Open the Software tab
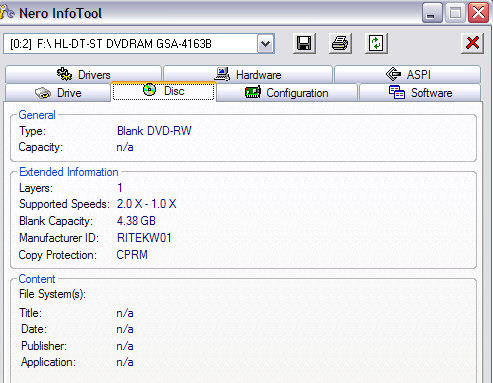Image resolution: width=493 pixels, height=383 pixels. point(420,93)
